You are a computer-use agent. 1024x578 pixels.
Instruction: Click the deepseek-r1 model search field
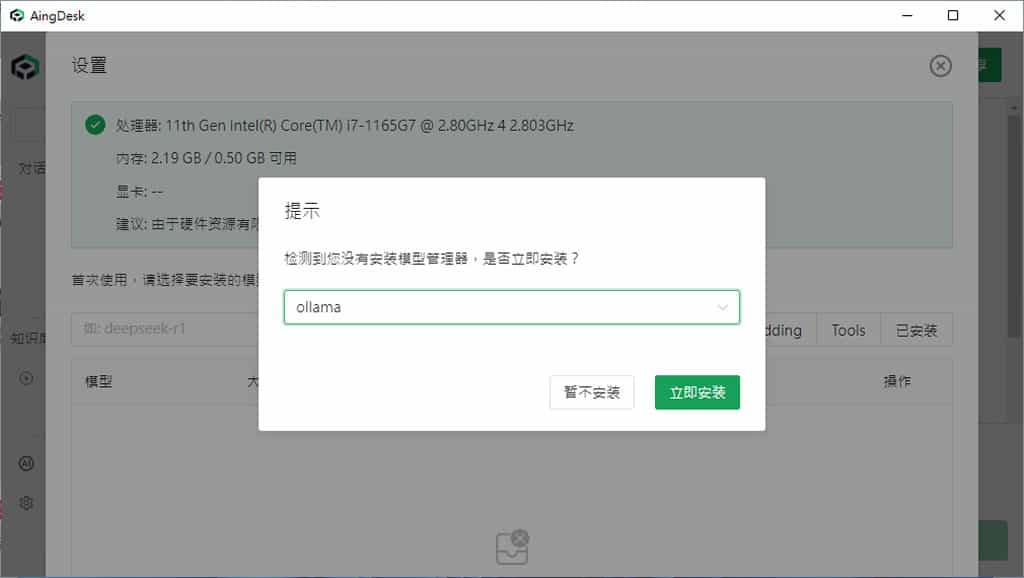tap(167, 329)
